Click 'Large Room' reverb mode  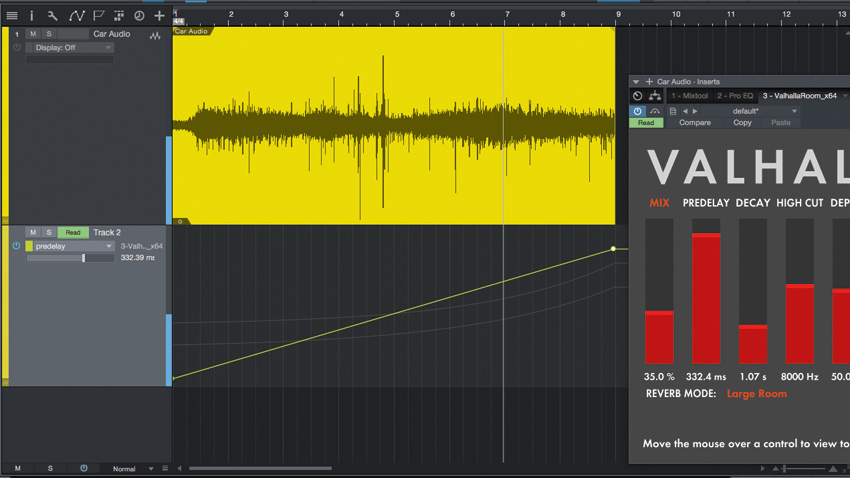coord(756,394)
